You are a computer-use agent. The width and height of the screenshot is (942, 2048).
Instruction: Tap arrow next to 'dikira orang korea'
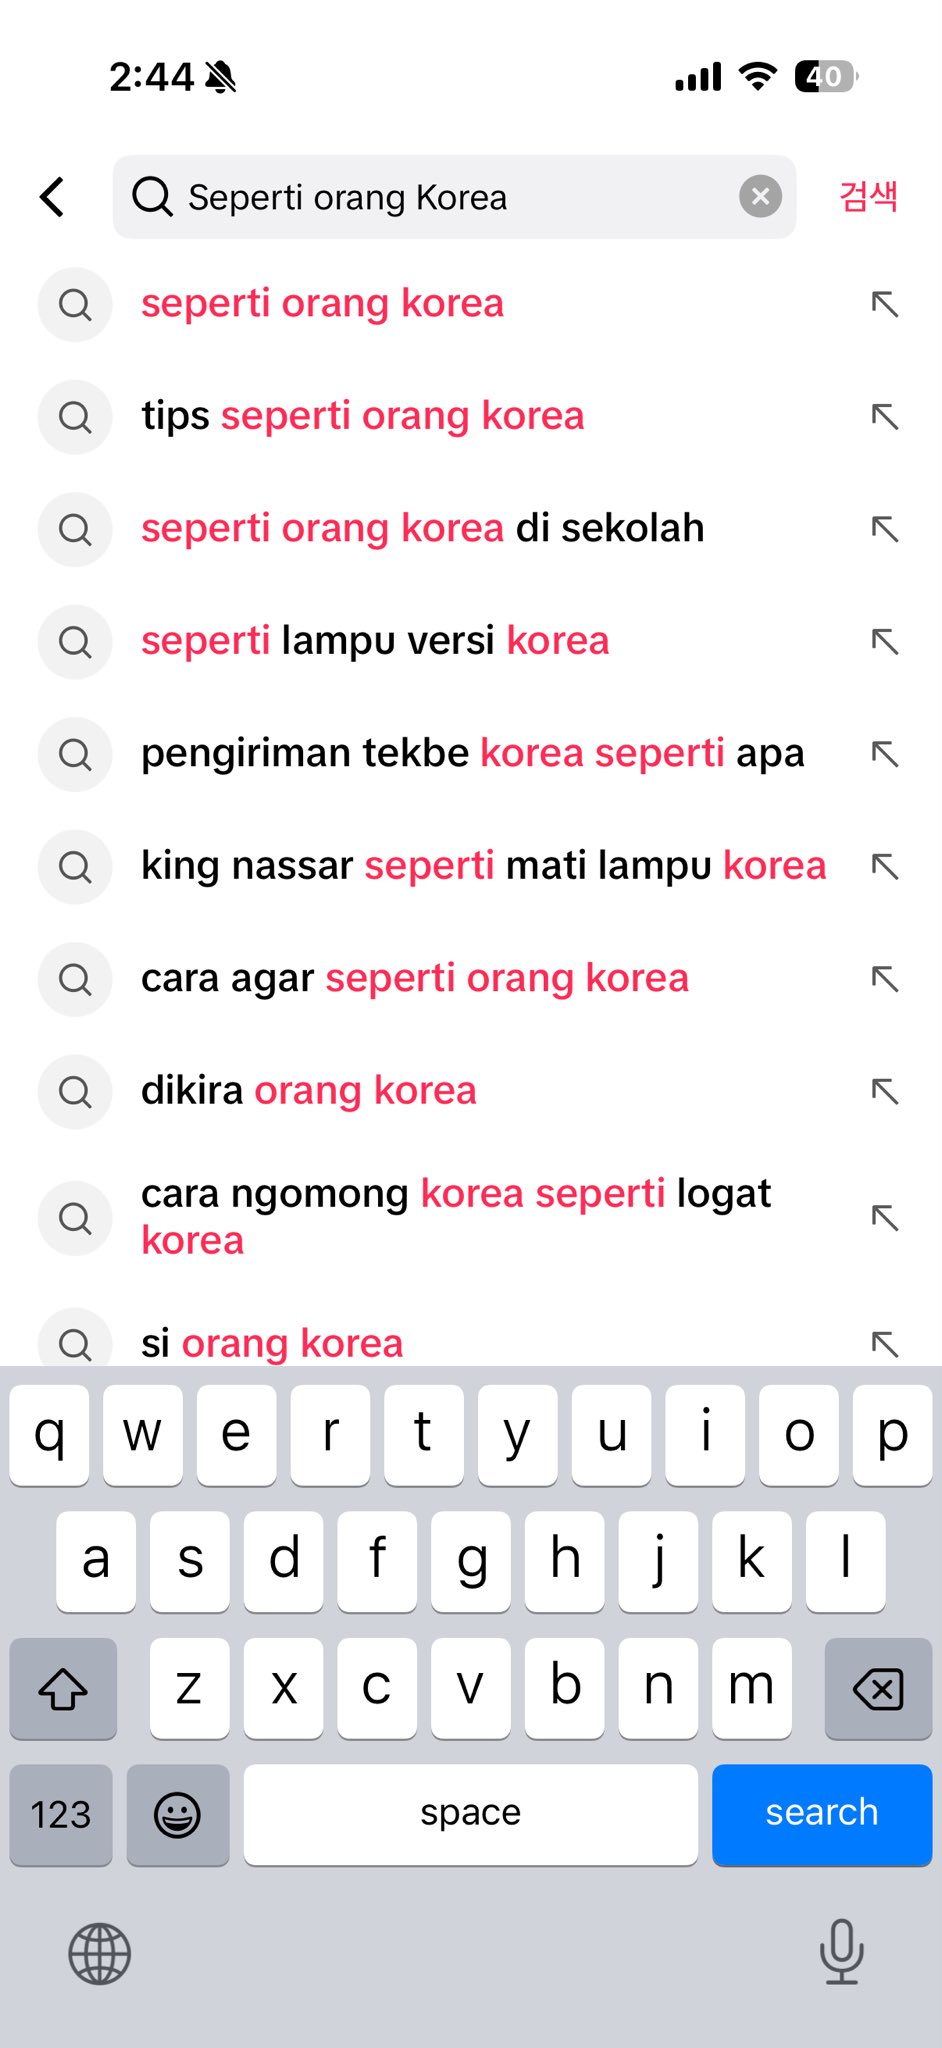(885, 1091)
